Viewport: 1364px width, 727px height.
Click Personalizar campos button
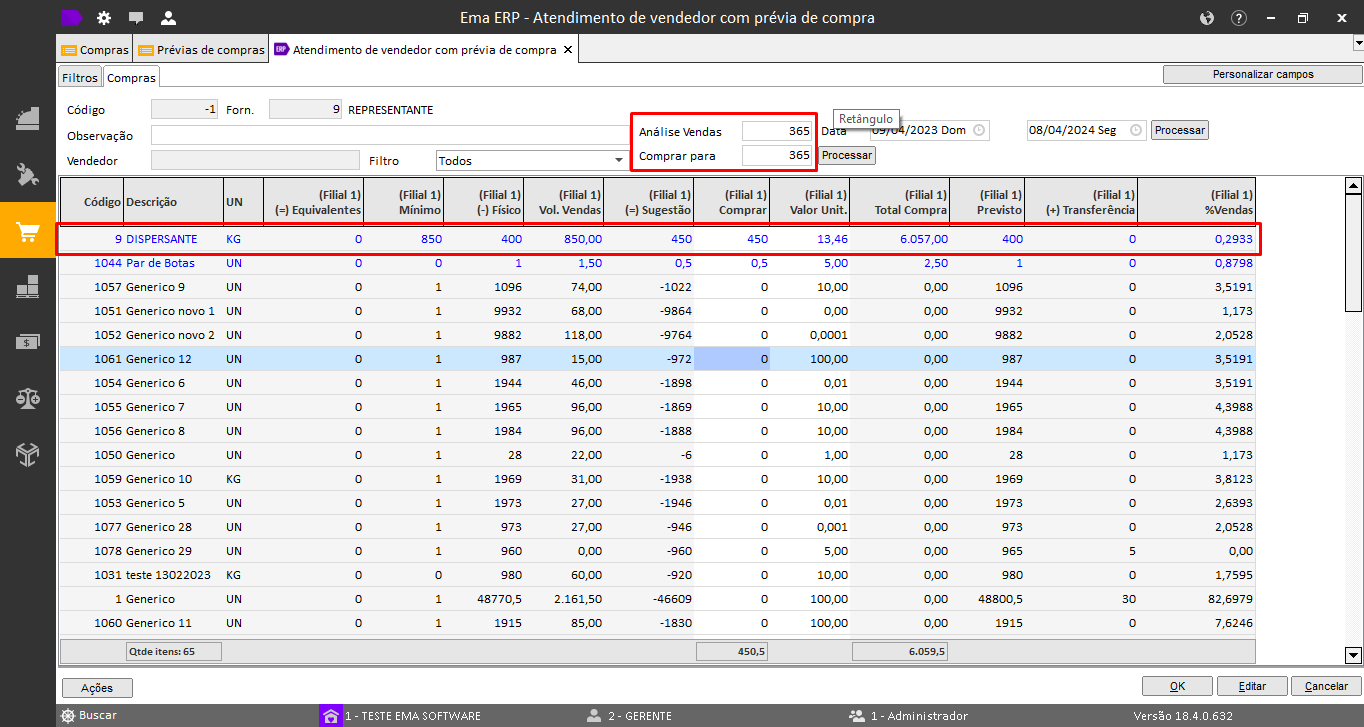tap(1263, 74)
